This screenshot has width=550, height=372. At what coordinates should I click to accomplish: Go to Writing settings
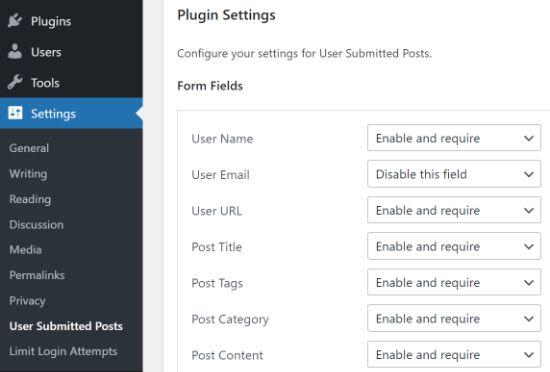point(28,174)
